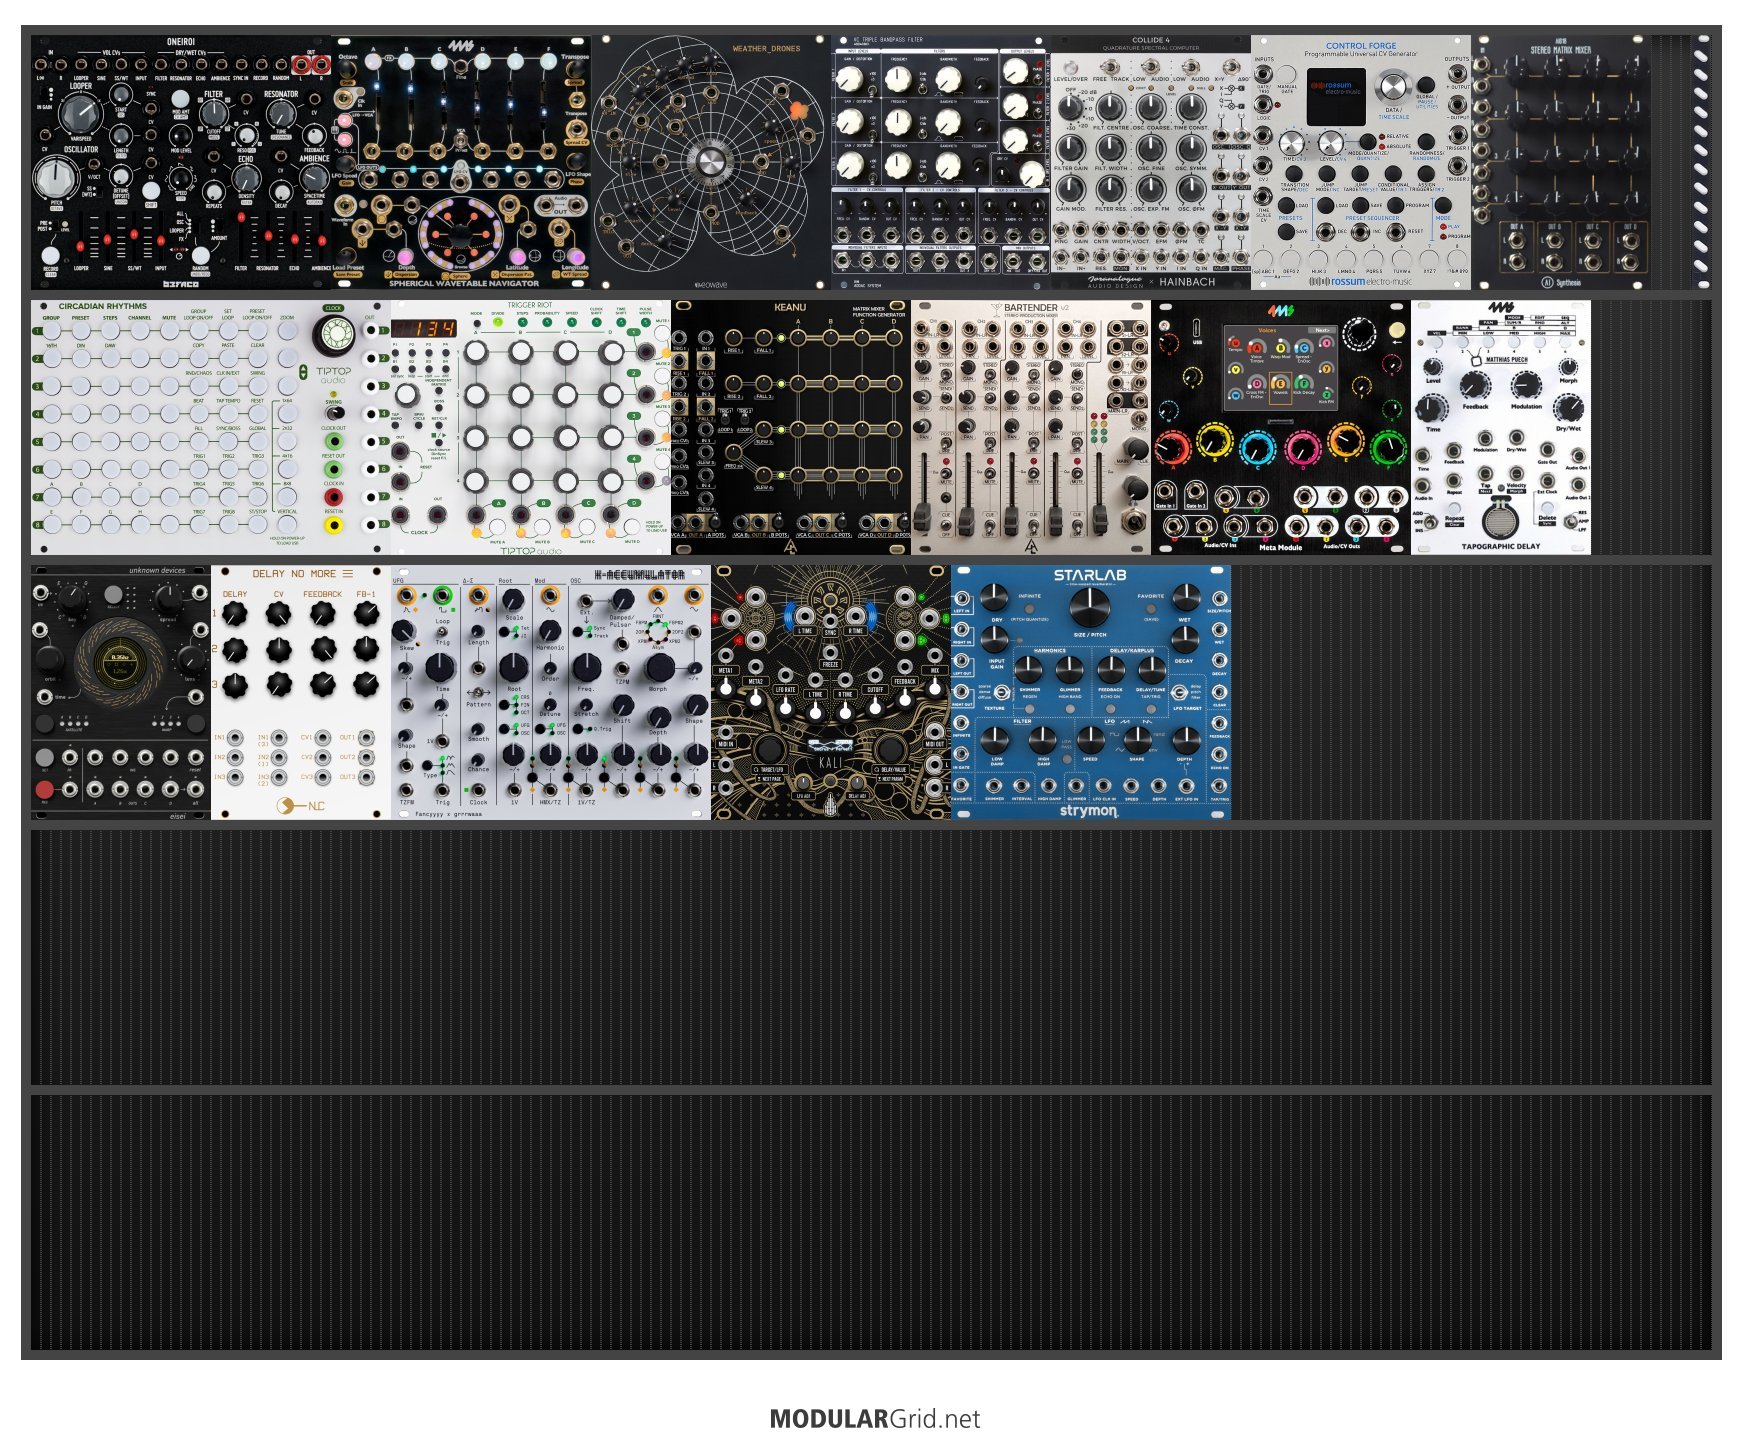
Task: Click the USB port on Meta Module
Action: pos(1197,329)
